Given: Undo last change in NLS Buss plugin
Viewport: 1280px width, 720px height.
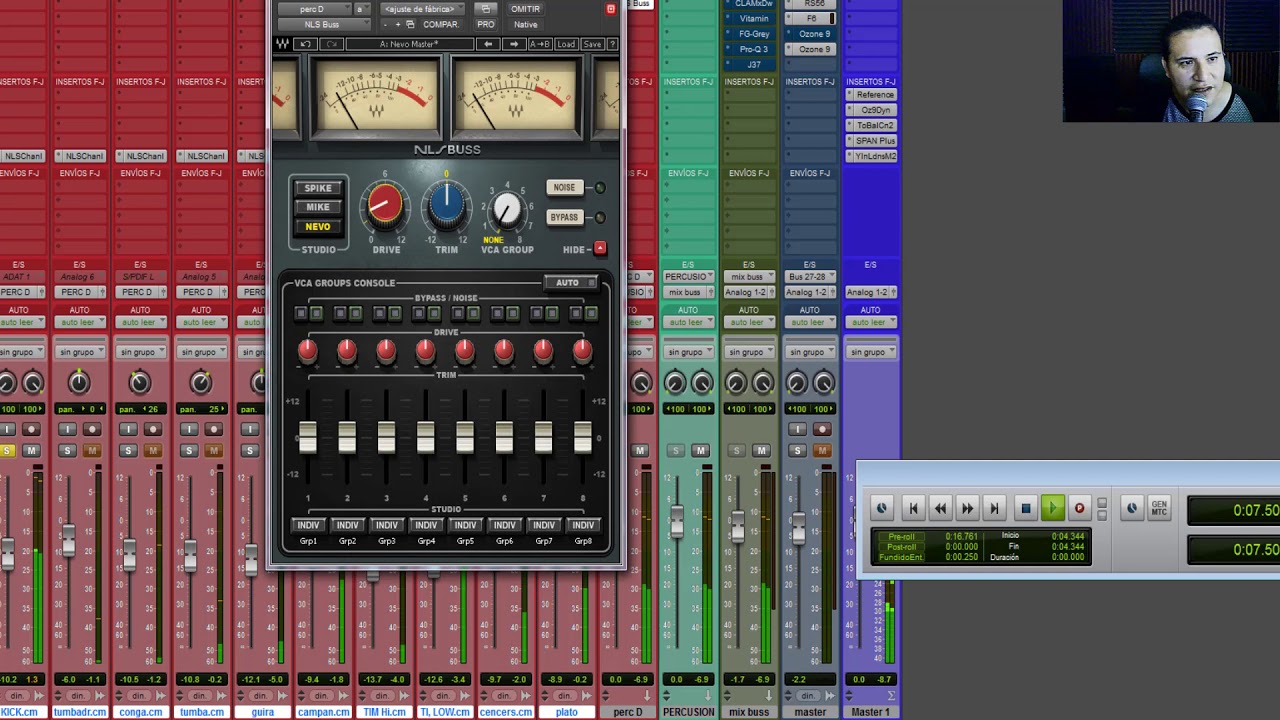Looking at the screenshot, I should pyautogui.click(x=306, y=44).
